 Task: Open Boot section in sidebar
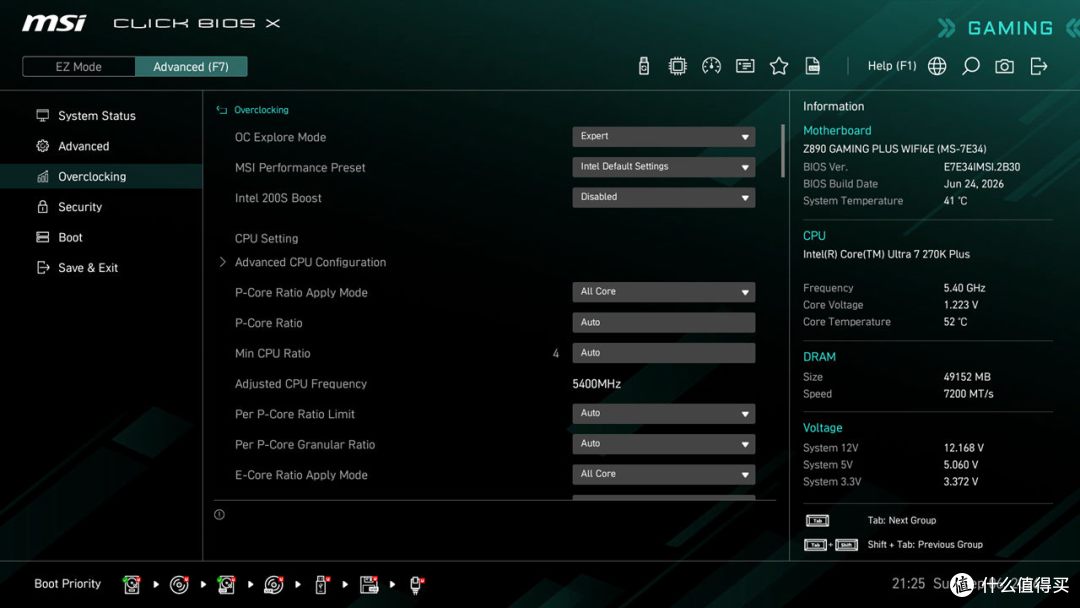(70, 237)
